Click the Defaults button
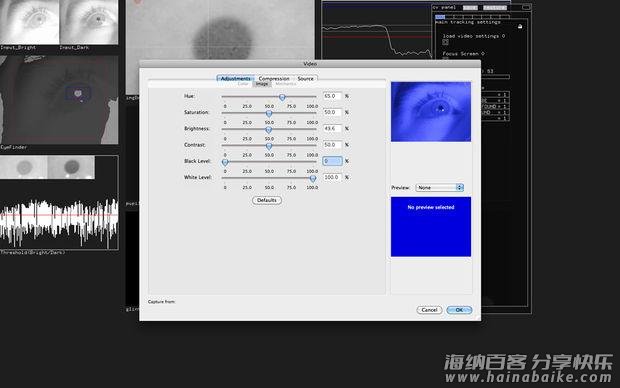Screen dimensions: 620x388 [x=267, y=200]
